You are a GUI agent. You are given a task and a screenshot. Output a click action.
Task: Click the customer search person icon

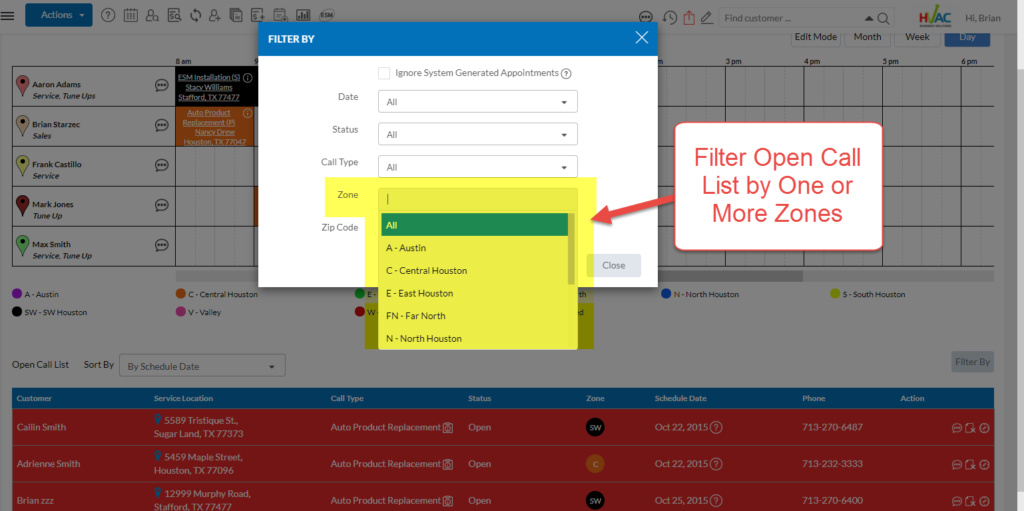[x=152, y=15]
